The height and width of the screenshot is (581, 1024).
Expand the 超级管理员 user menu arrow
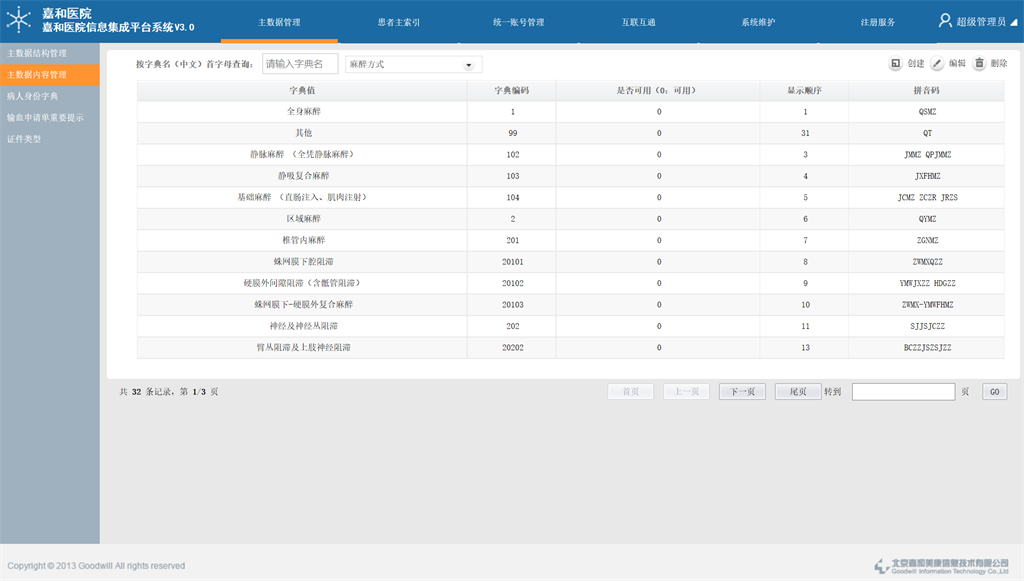(x=1014, y=22)
